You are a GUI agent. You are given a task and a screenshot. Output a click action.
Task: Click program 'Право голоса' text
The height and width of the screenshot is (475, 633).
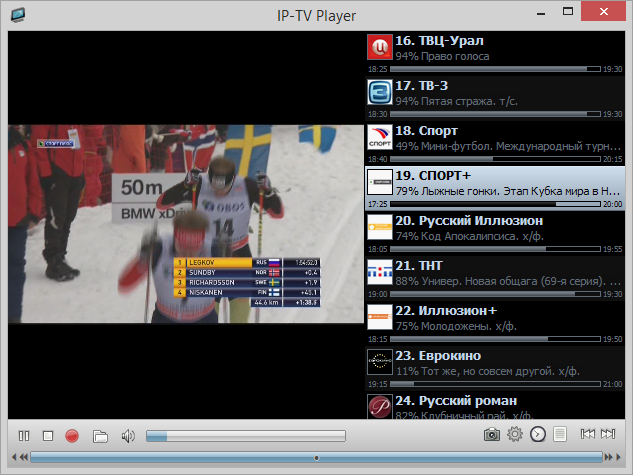click(x=455, y=56)
